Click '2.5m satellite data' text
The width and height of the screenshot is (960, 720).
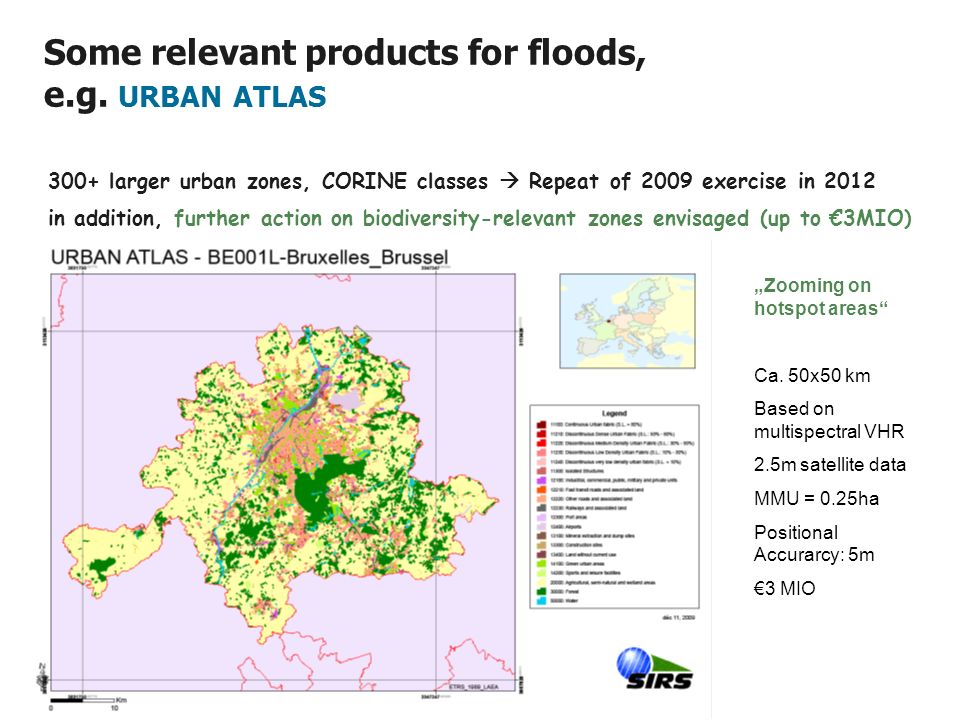(x=830, y=465)
